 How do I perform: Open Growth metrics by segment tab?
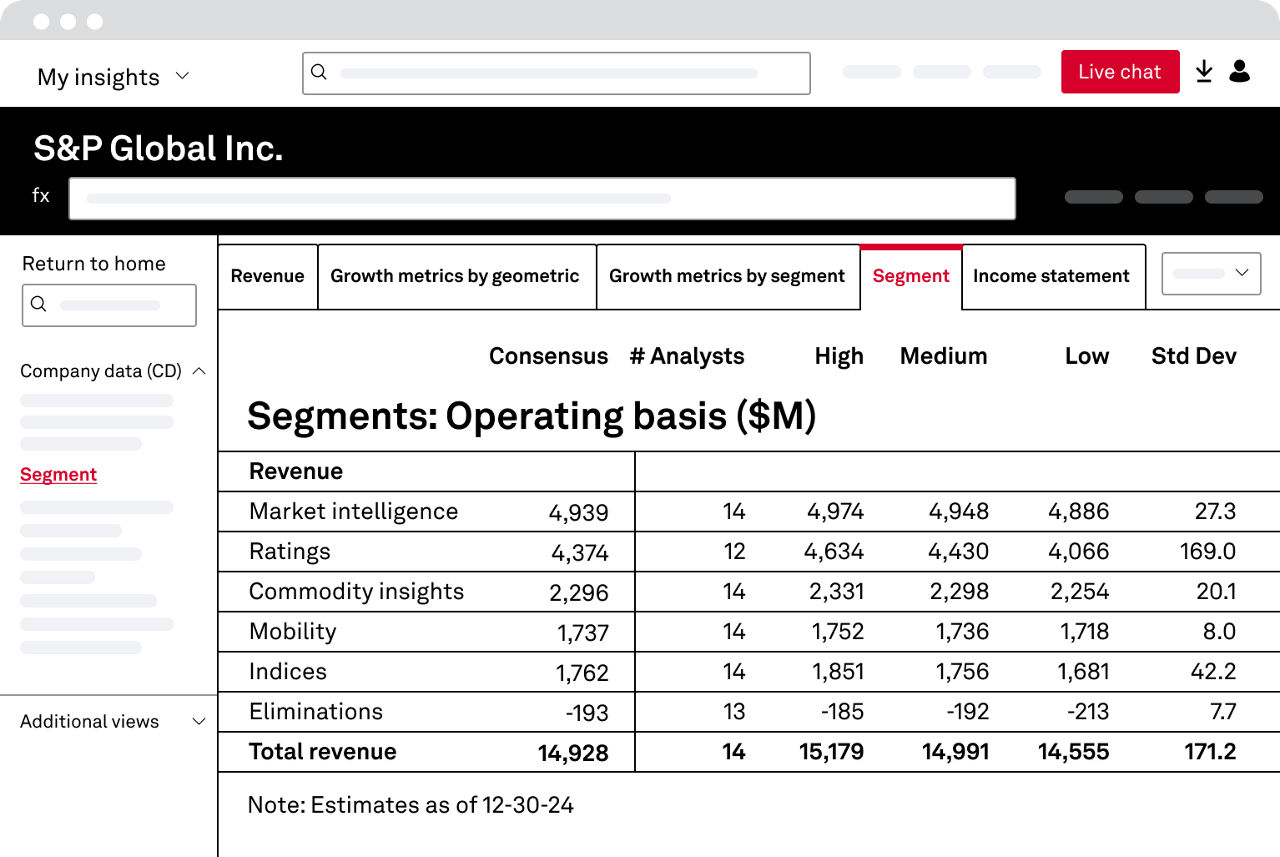[x=727, y=276]
